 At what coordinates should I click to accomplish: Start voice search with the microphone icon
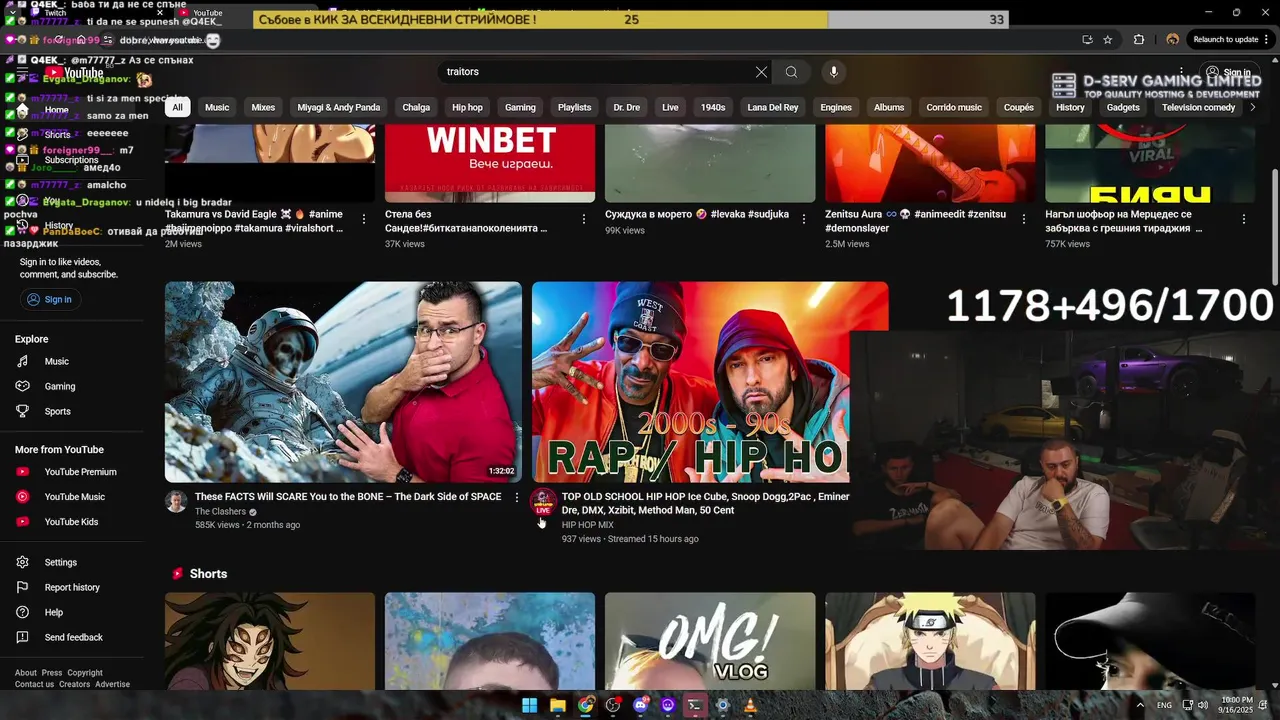point(833,72)
